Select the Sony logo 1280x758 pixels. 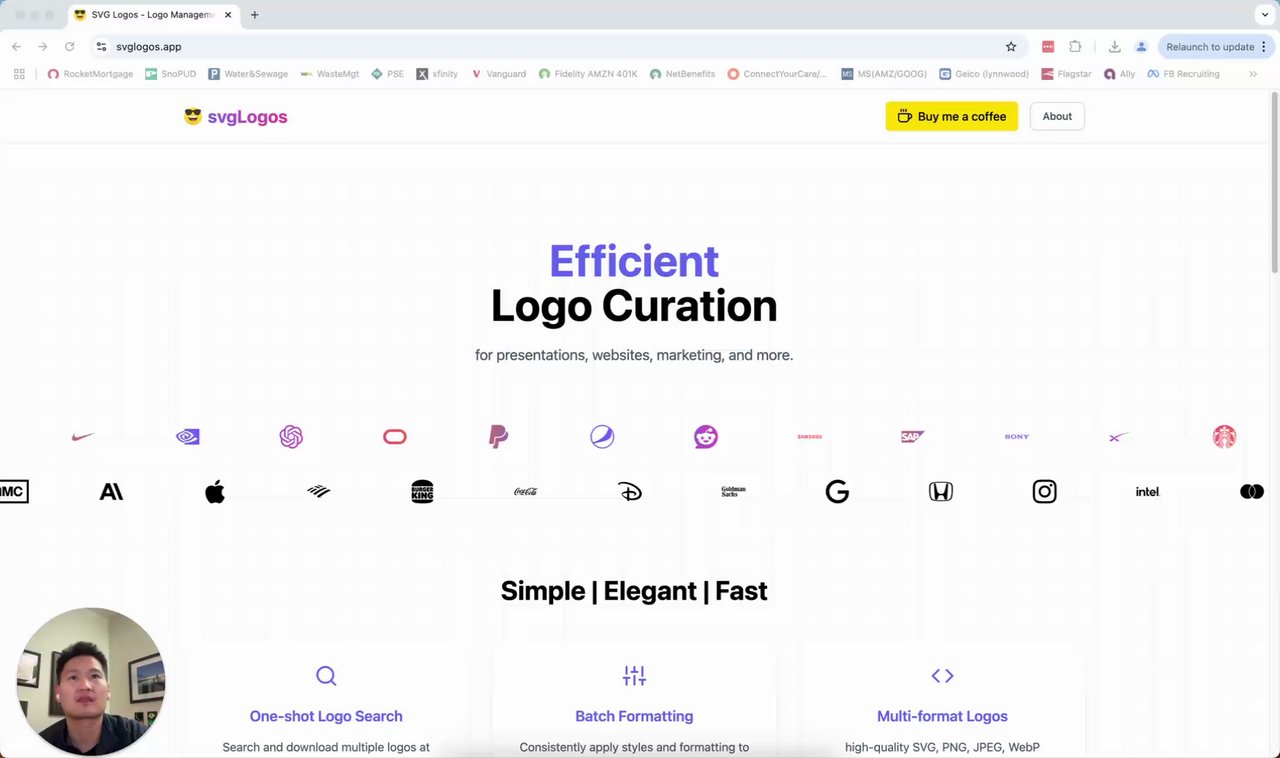1017,437
